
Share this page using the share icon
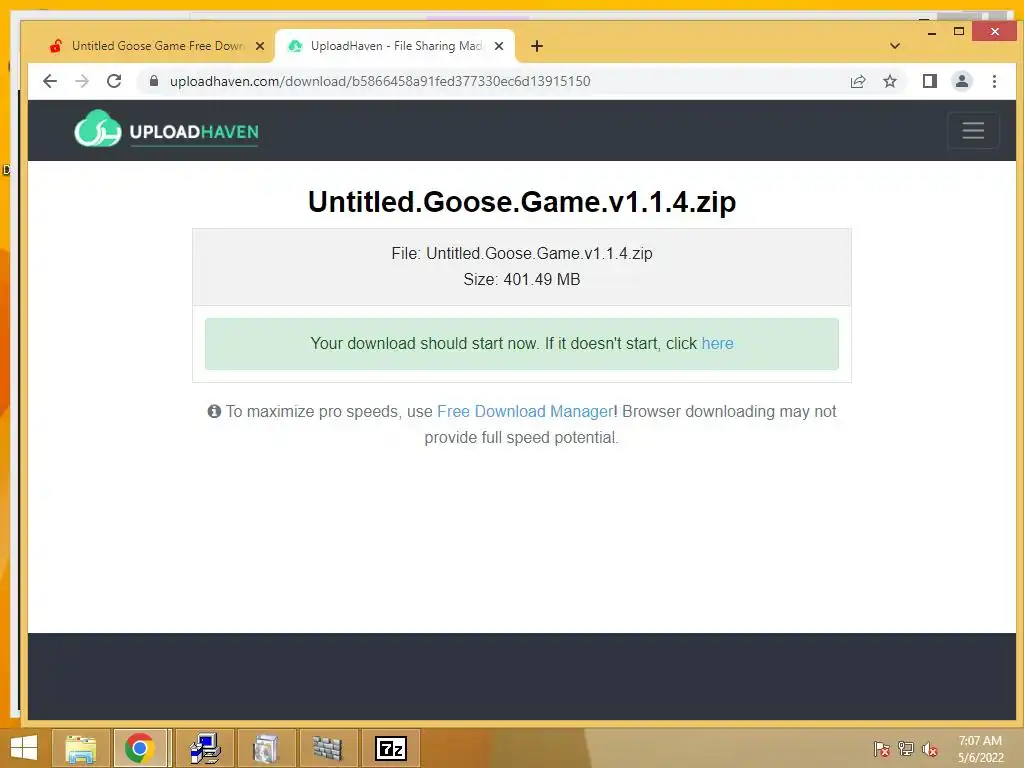[857, 81]
